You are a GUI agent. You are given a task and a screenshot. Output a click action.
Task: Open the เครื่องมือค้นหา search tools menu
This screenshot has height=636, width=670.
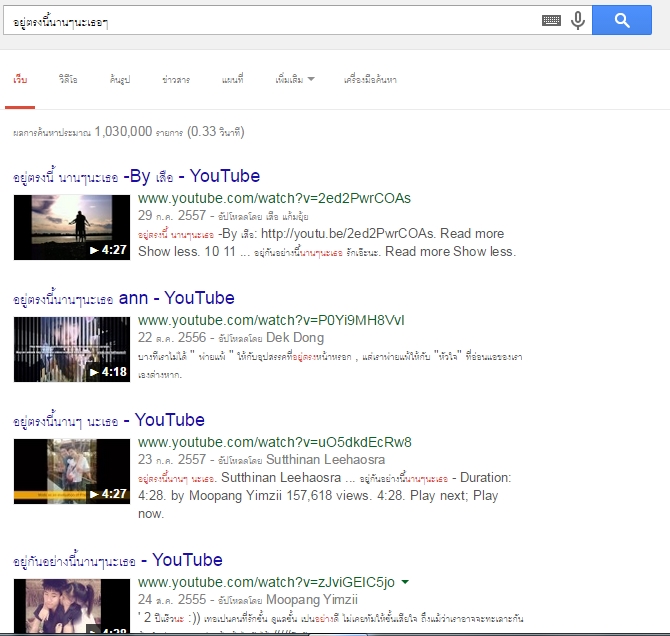(370, 80)
